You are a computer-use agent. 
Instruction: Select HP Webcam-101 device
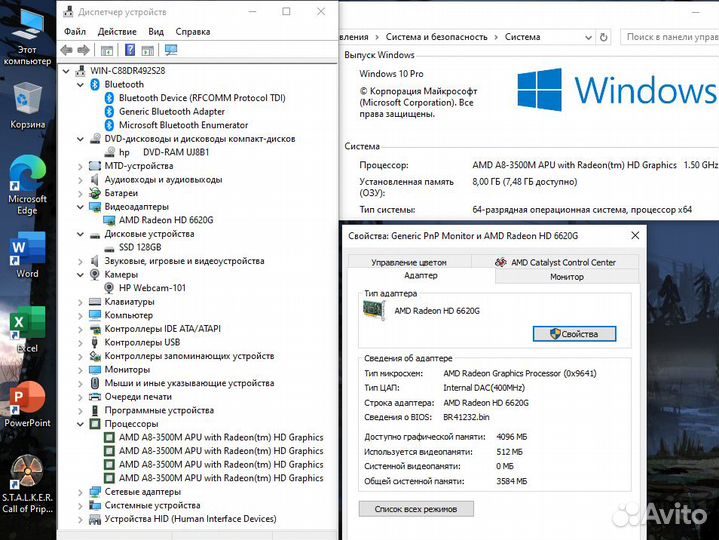click(152, 288)
